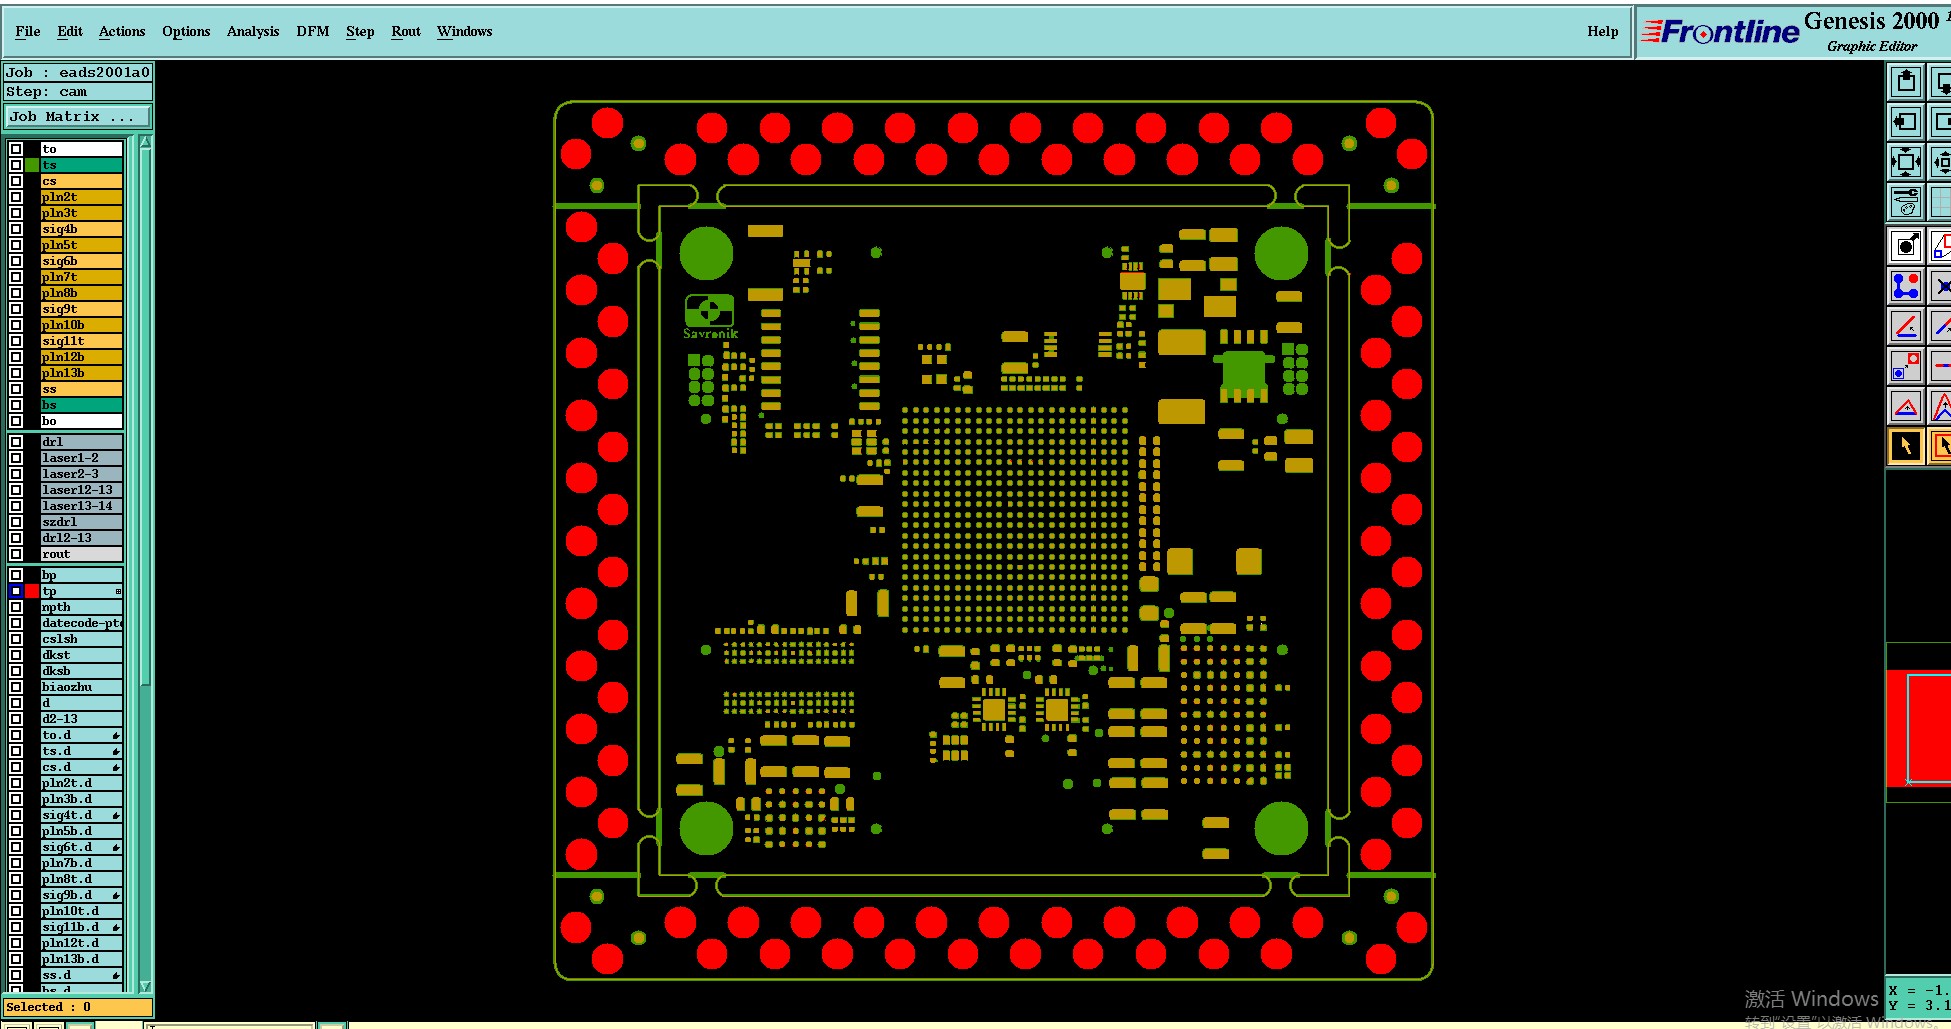Click the red peaked line tool icon
1951x1029 pixels.
(1941, 407)
